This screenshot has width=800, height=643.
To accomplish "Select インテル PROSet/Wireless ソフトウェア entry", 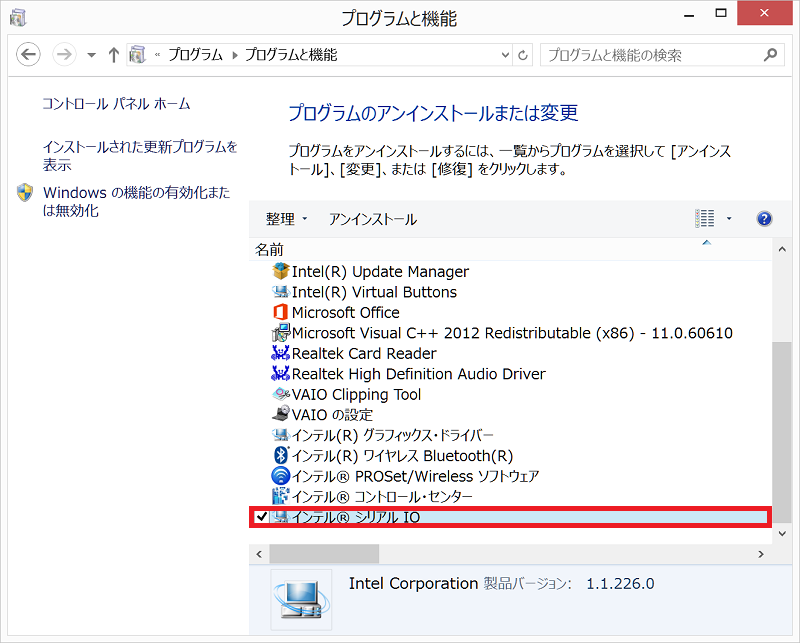I will tap(415, 476).
